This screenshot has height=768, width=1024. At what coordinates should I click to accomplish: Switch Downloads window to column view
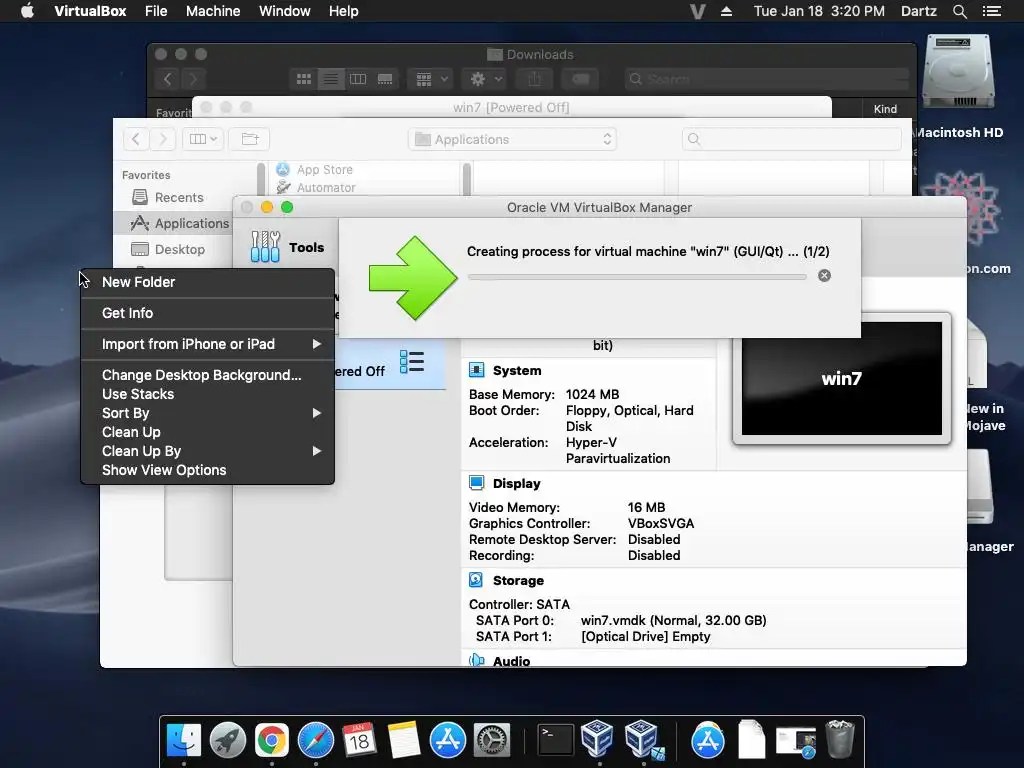(358, 79)
